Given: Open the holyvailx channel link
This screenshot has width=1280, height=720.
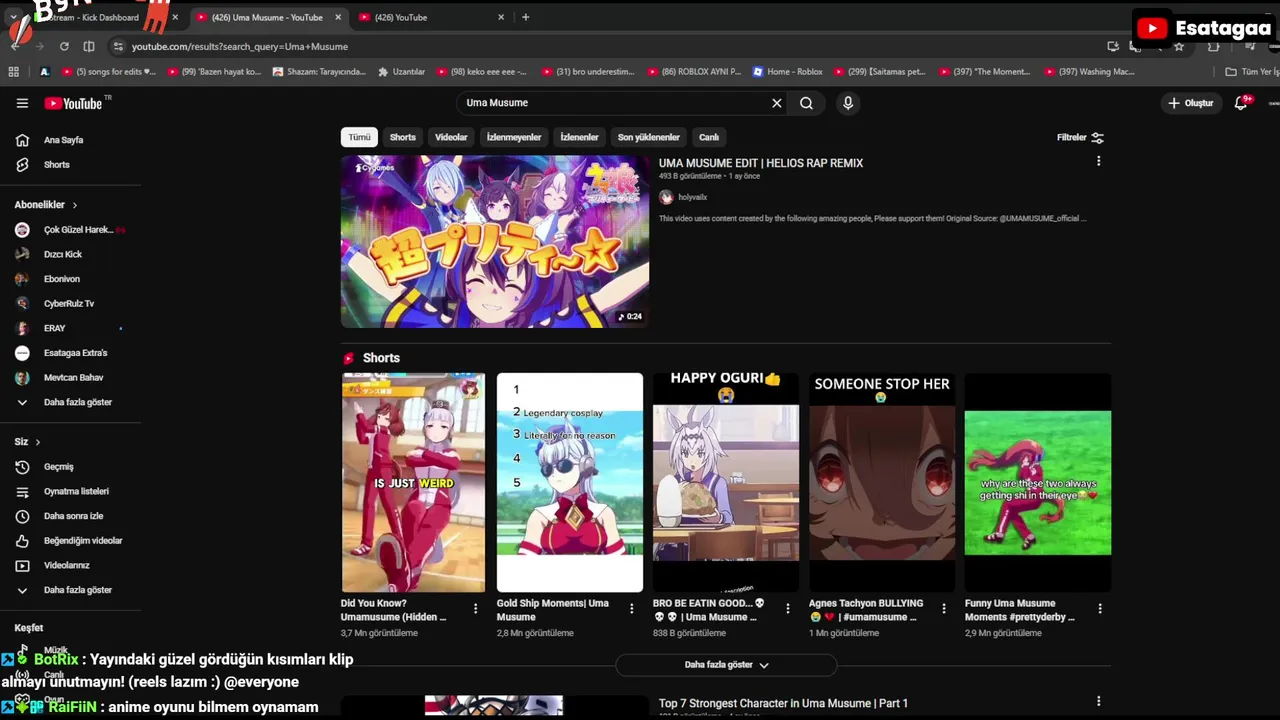Looking at the screenshot, I should click(x=692, y=197).
